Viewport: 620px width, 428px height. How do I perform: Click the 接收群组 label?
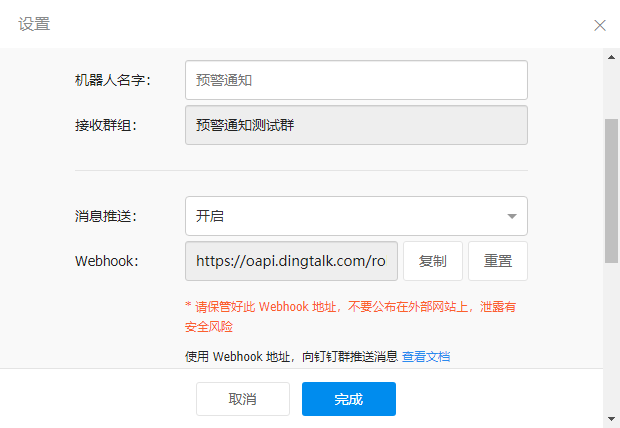tap(105, 126)
